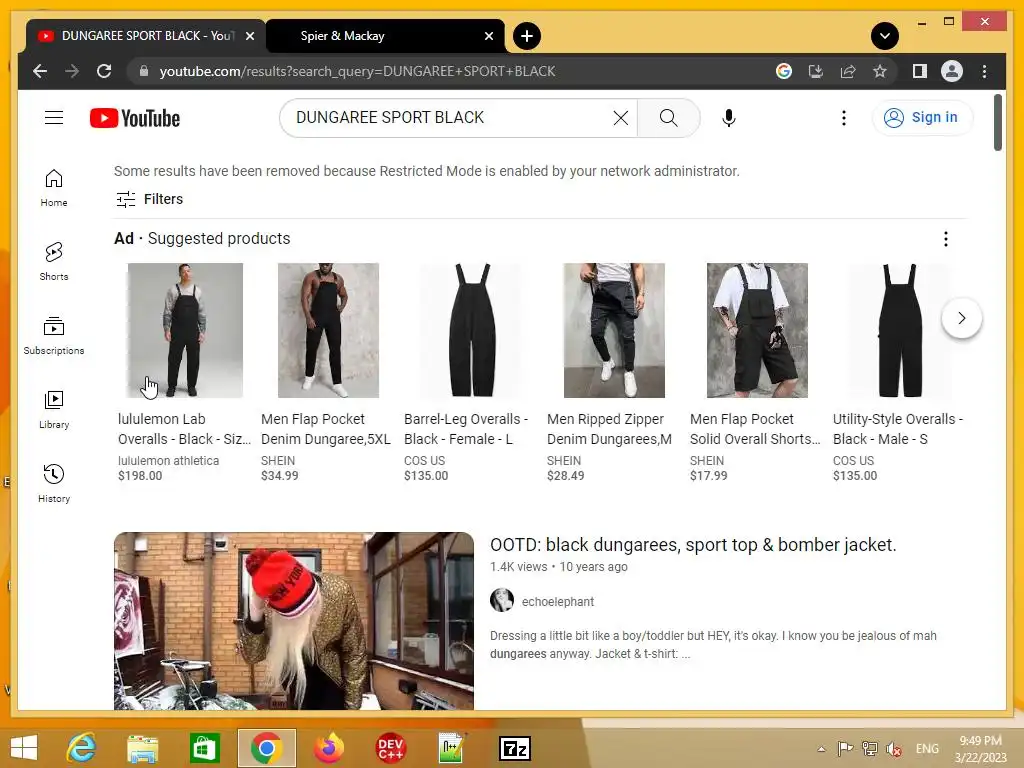This screenshot has height=768, width=1024.
Task: Clear the search box with the X icon
Action: point(620,118)
